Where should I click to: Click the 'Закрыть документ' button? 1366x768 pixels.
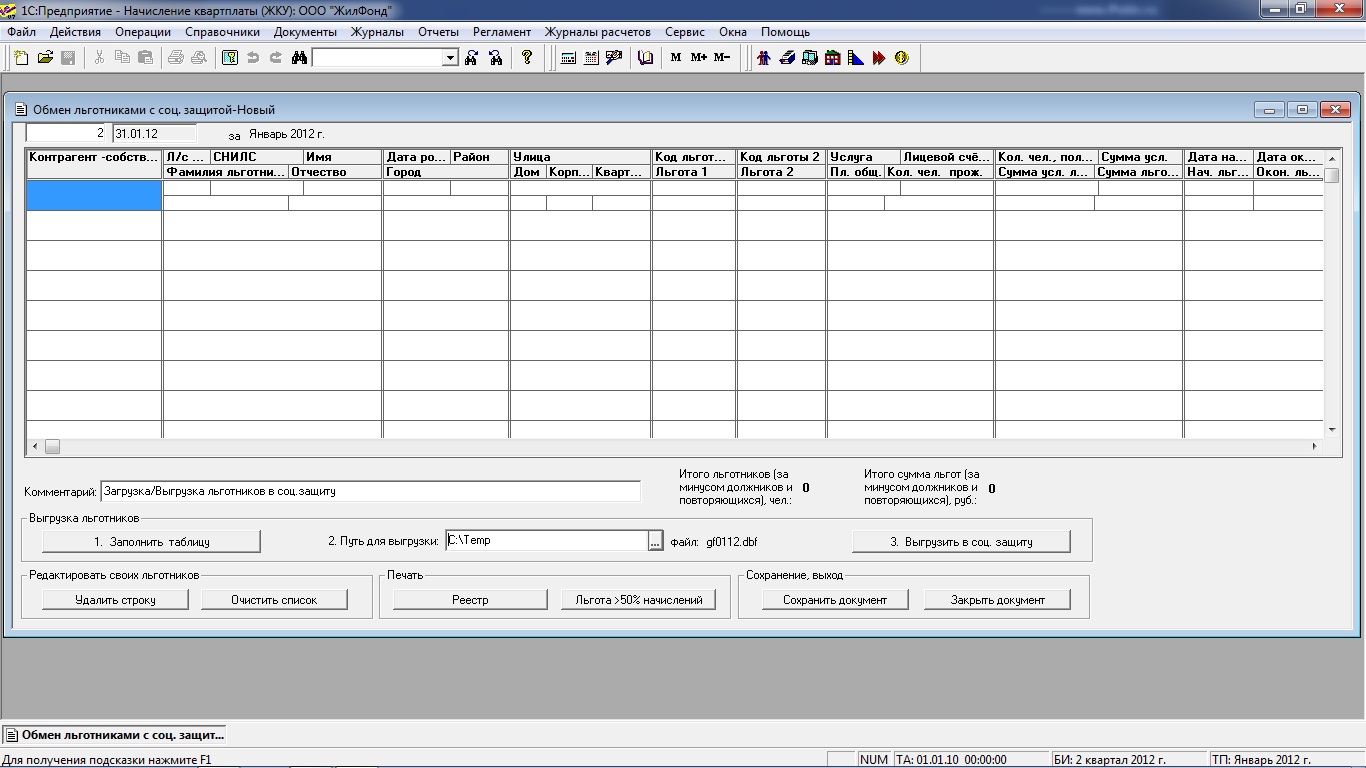coord(997,599)
